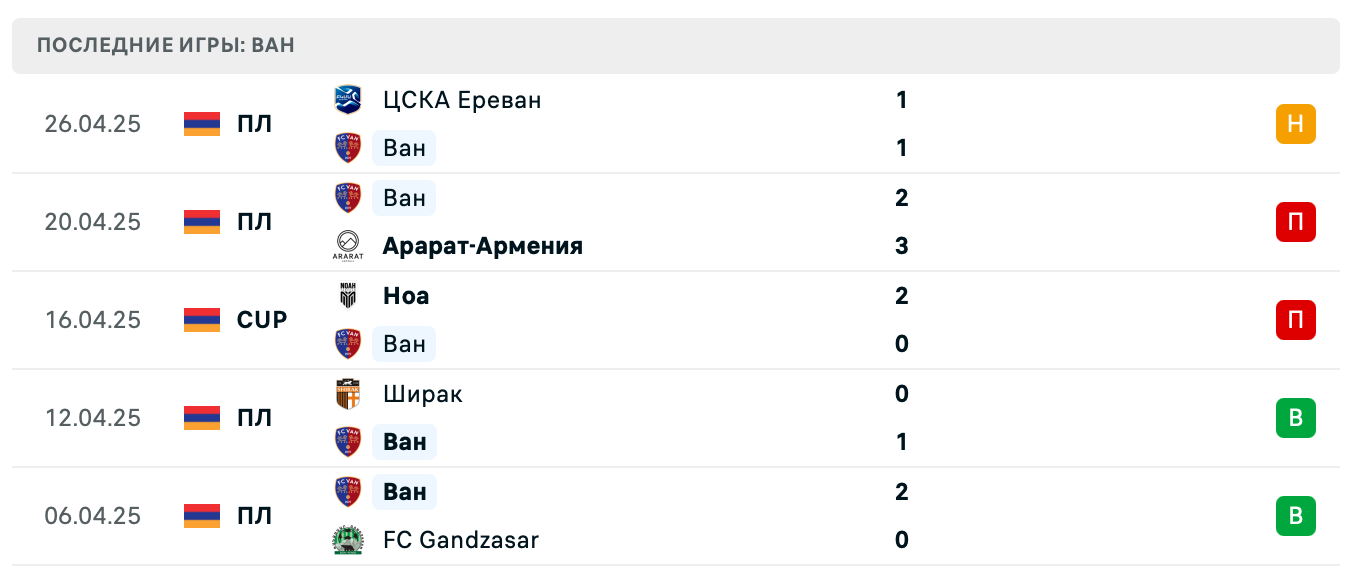Viewport: 1354px width, 580px height.
Task: Click the Ноа club emblem
Action: pyautogui.click(x=348, y=296)
